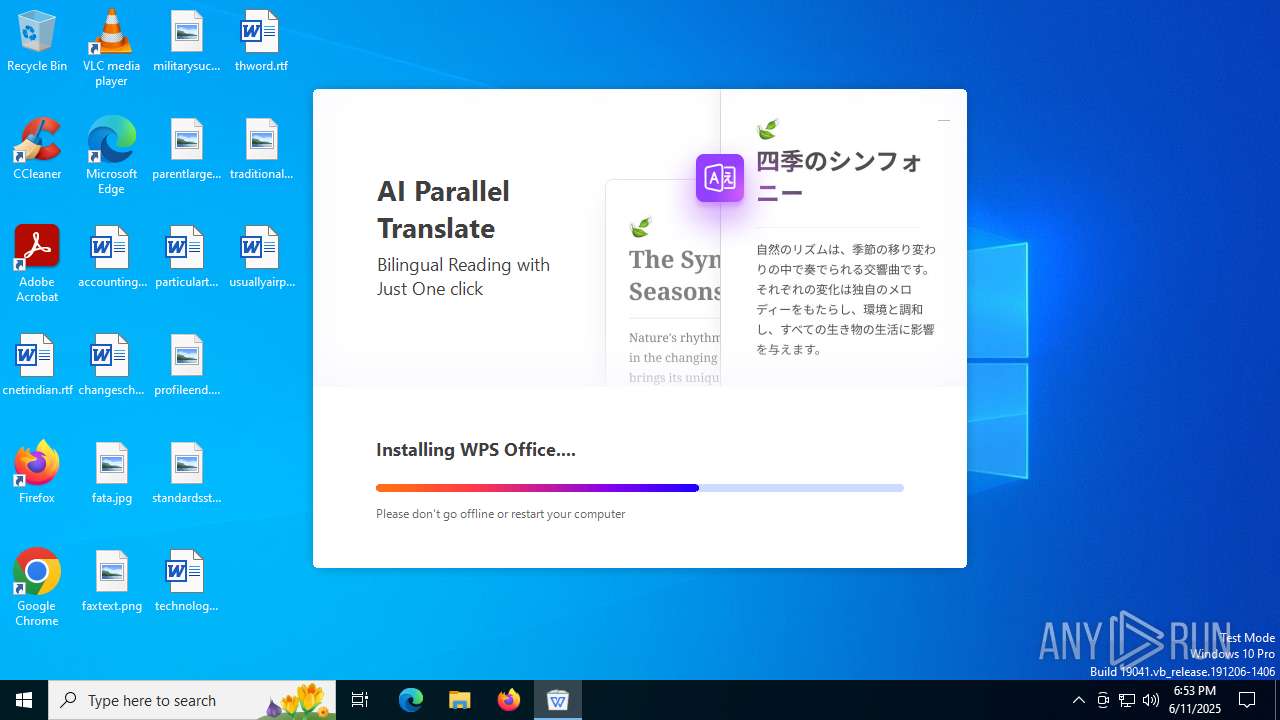Select the standardsst... image file

(x=186, y=473)
